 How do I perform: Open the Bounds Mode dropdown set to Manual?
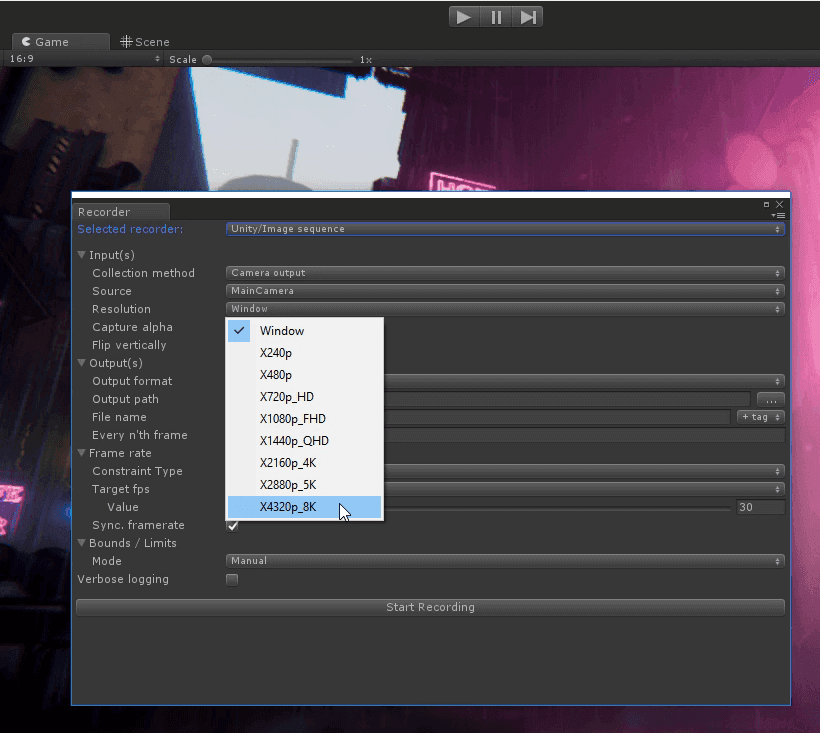tap(505, 561)
